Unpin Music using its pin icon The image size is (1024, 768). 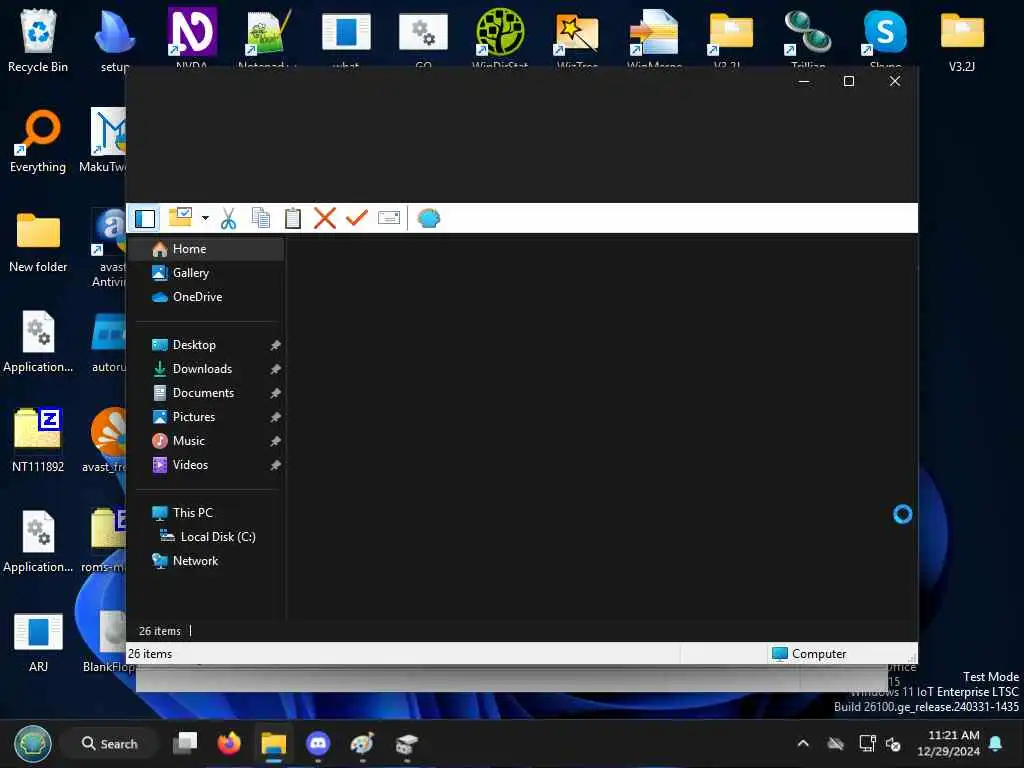276,441
